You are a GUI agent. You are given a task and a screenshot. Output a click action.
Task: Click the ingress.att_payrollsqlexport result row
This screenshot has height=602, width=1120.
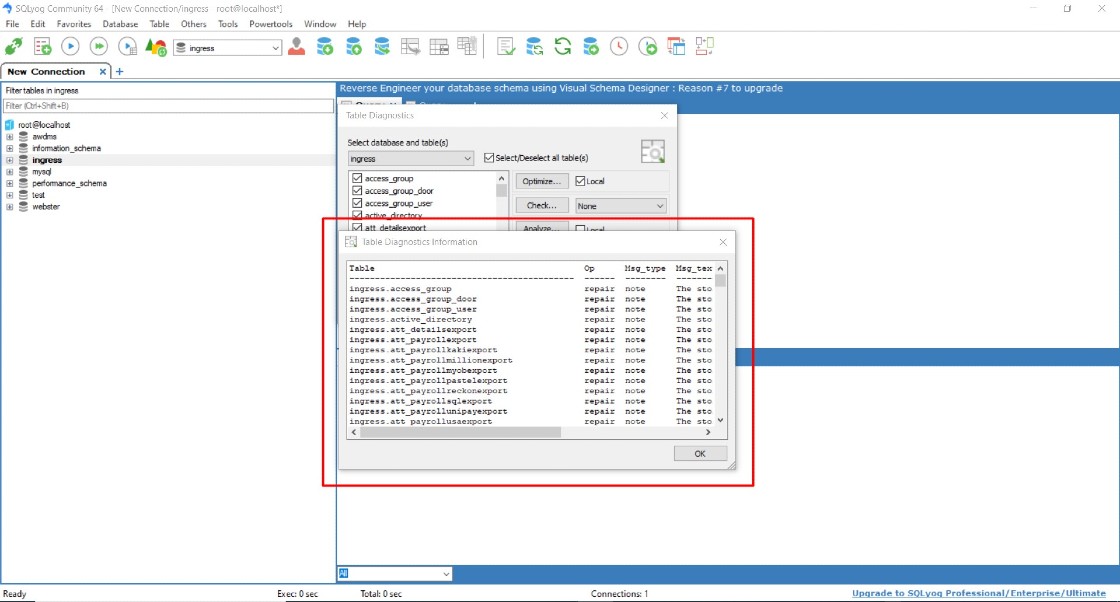[x=531, y=401]
